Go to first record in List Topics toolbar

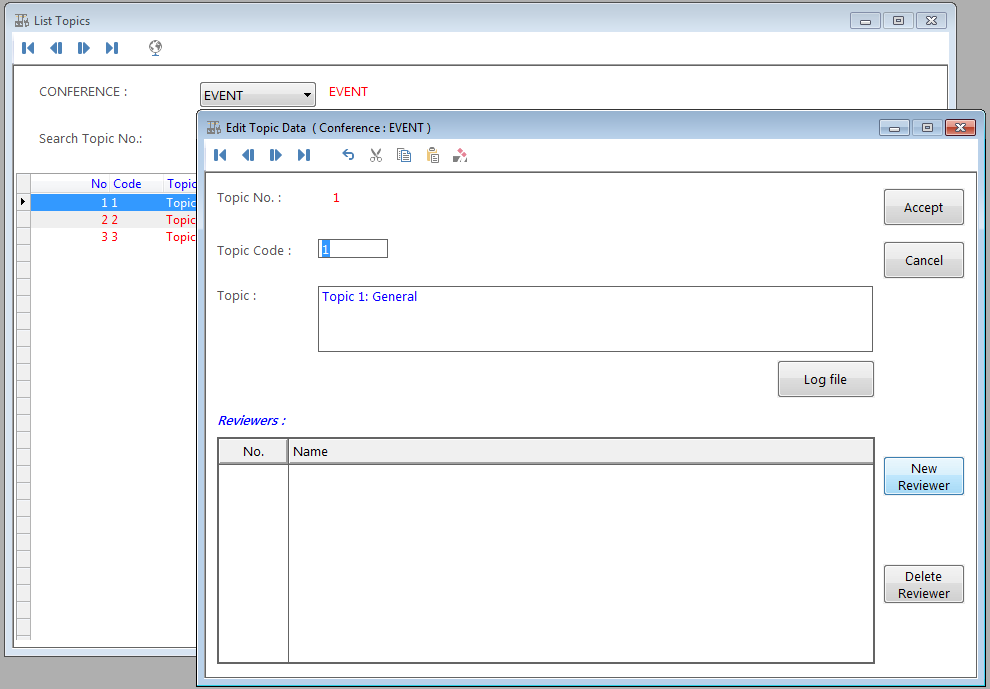[28, 48]
